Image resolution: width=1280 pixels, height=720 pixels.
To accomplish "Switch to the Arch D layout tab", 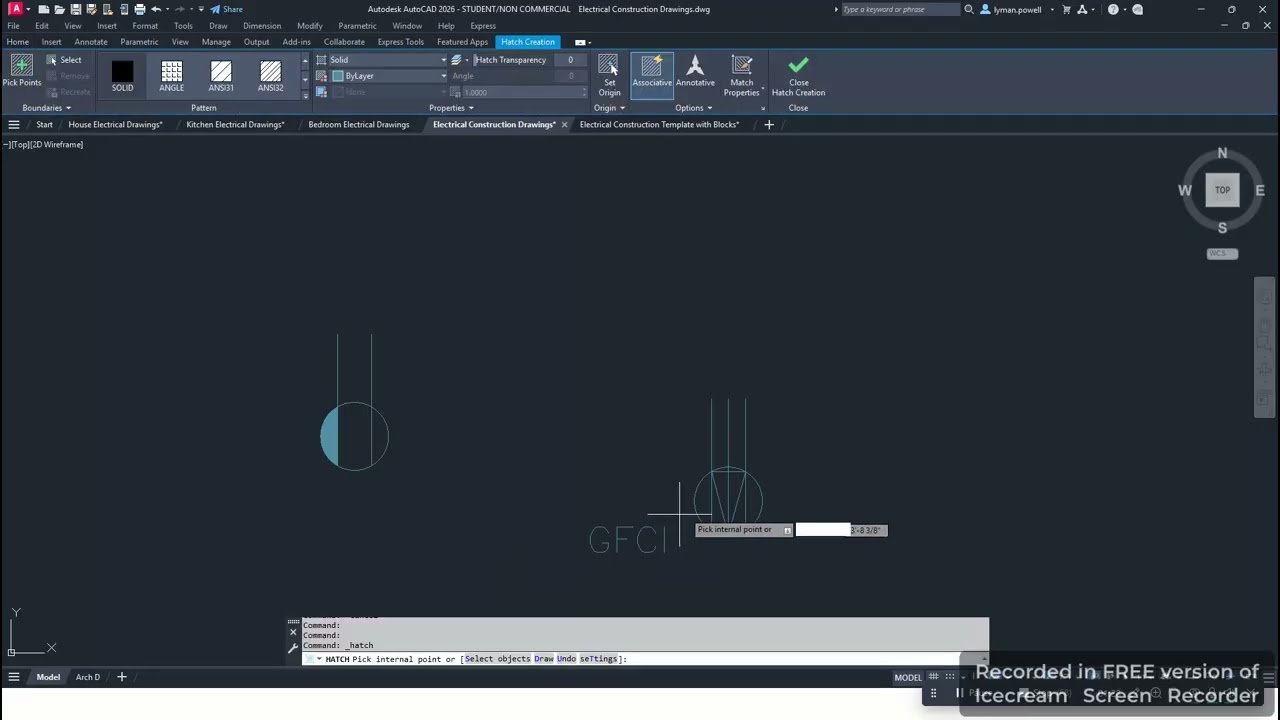I will click(x=88, y=677).
